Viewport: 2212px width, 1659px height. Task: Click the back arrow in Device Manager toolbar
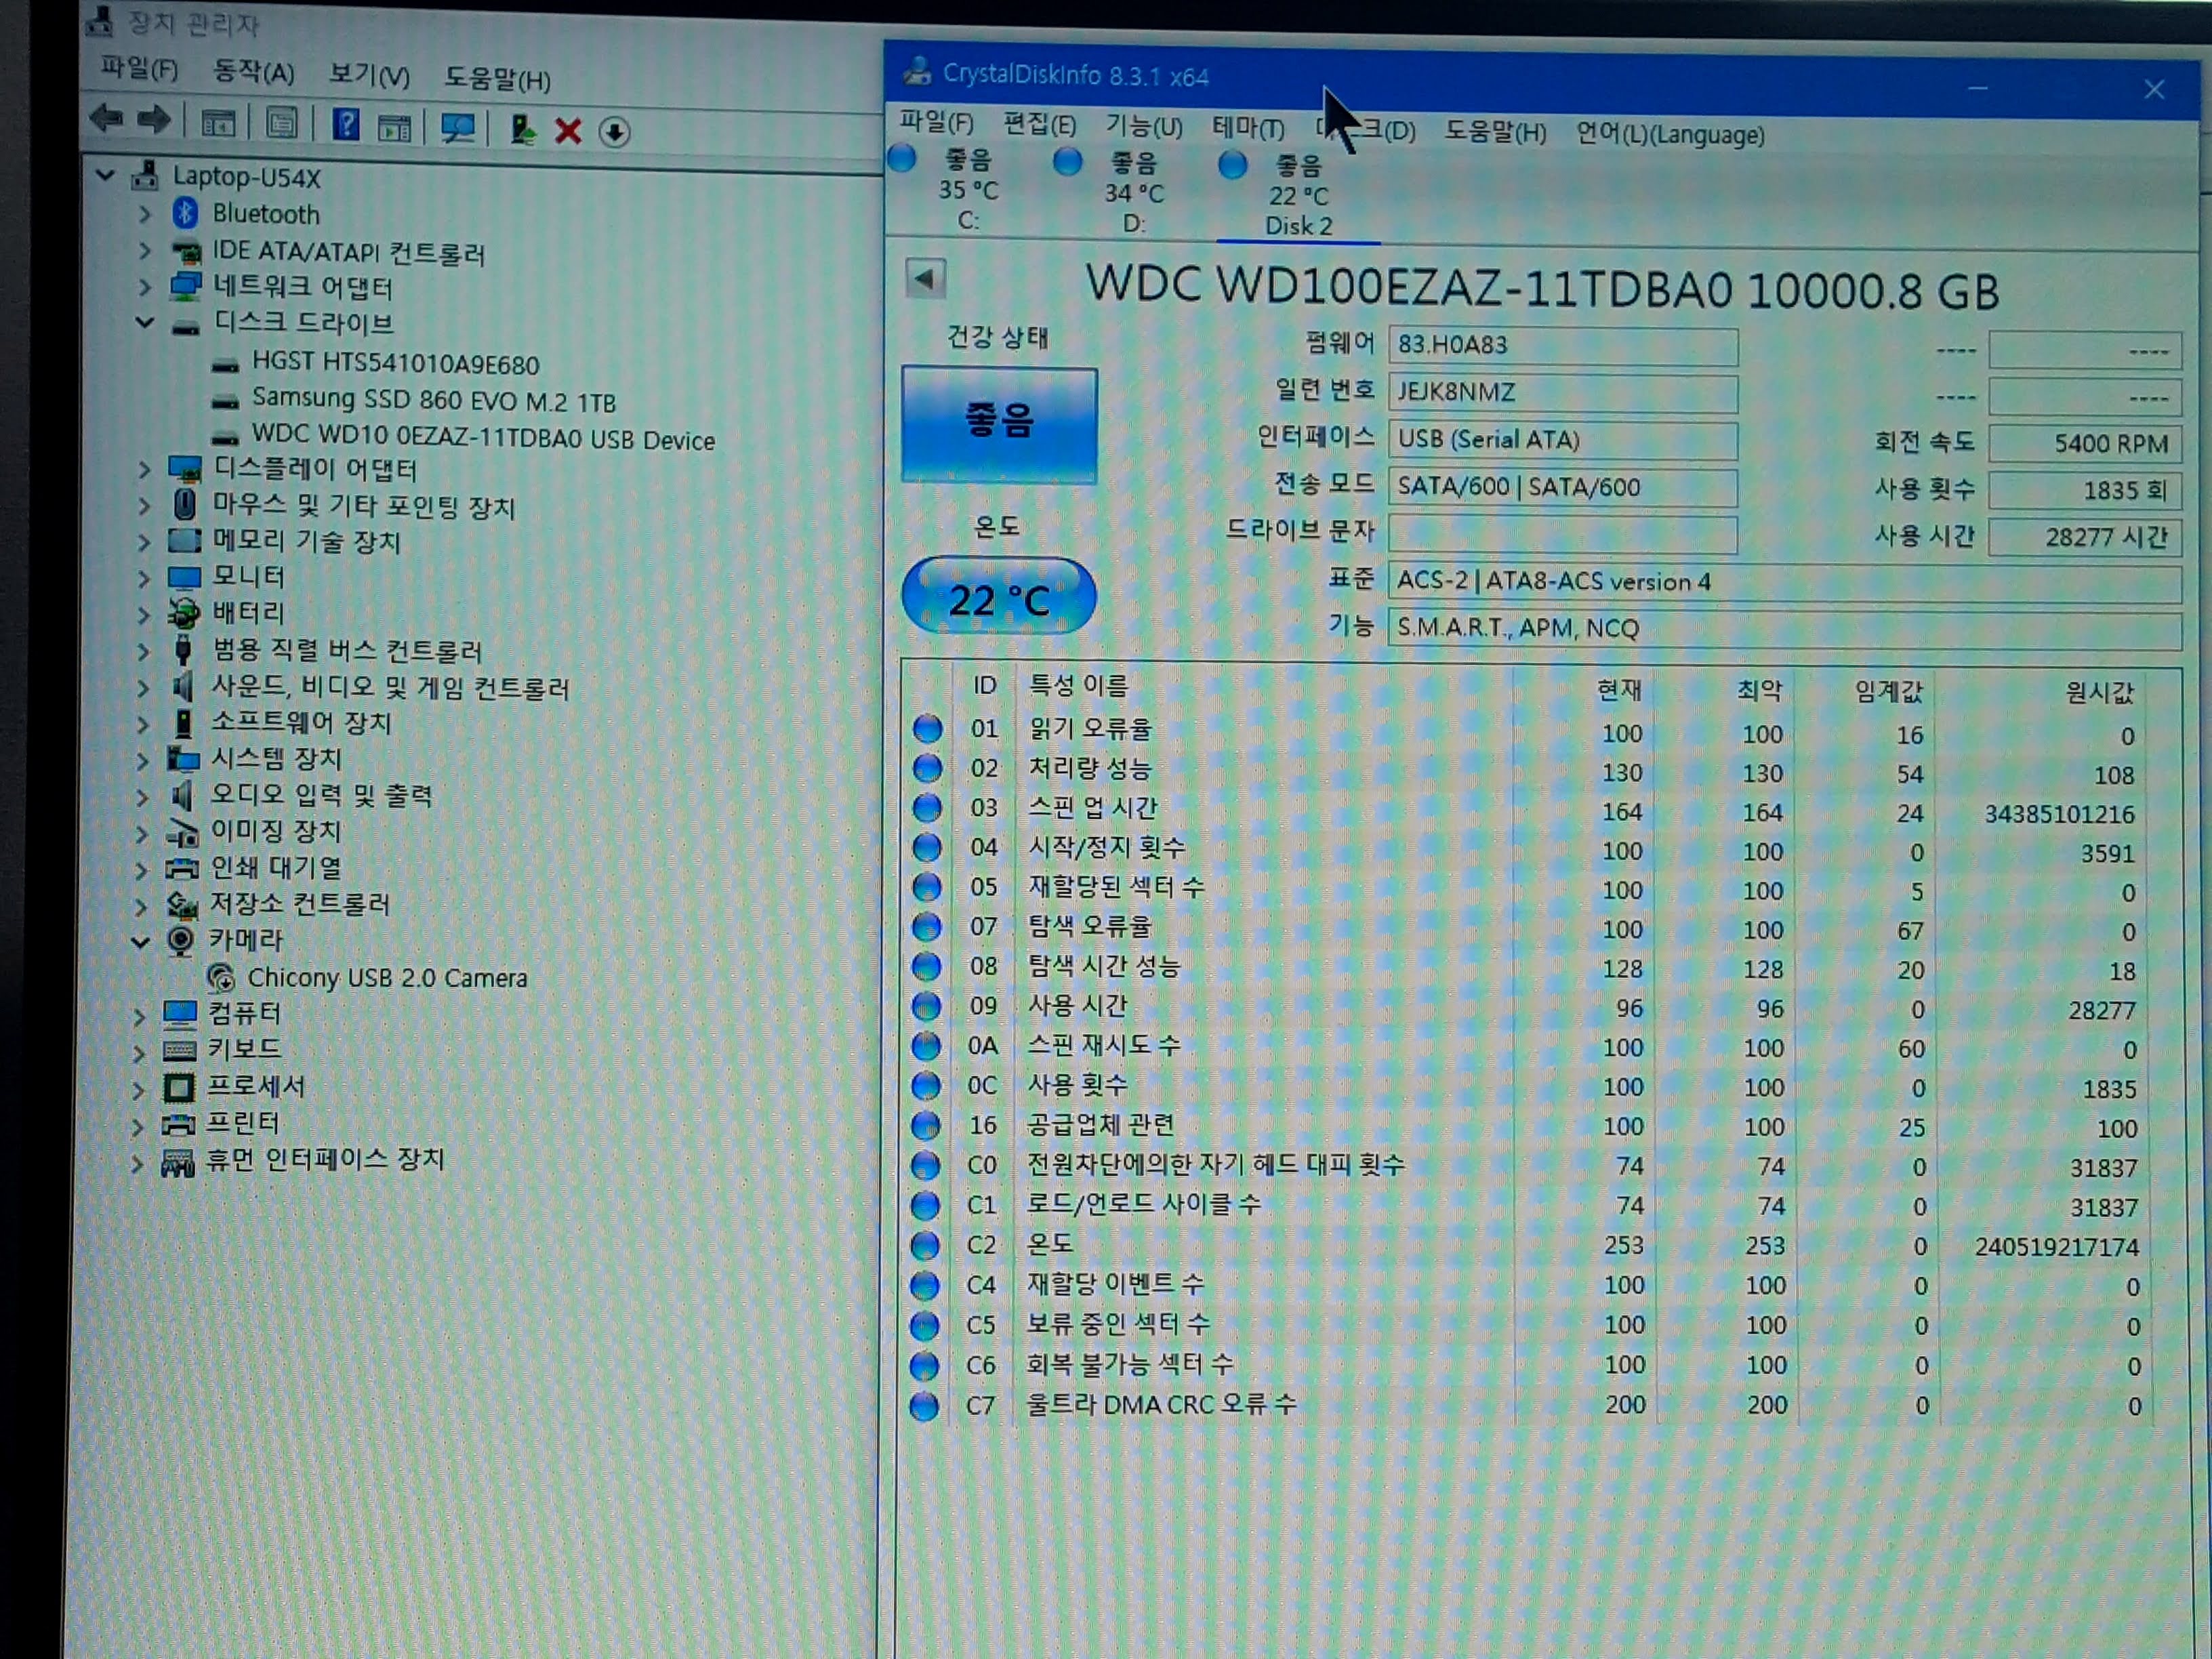pos(106,119)
